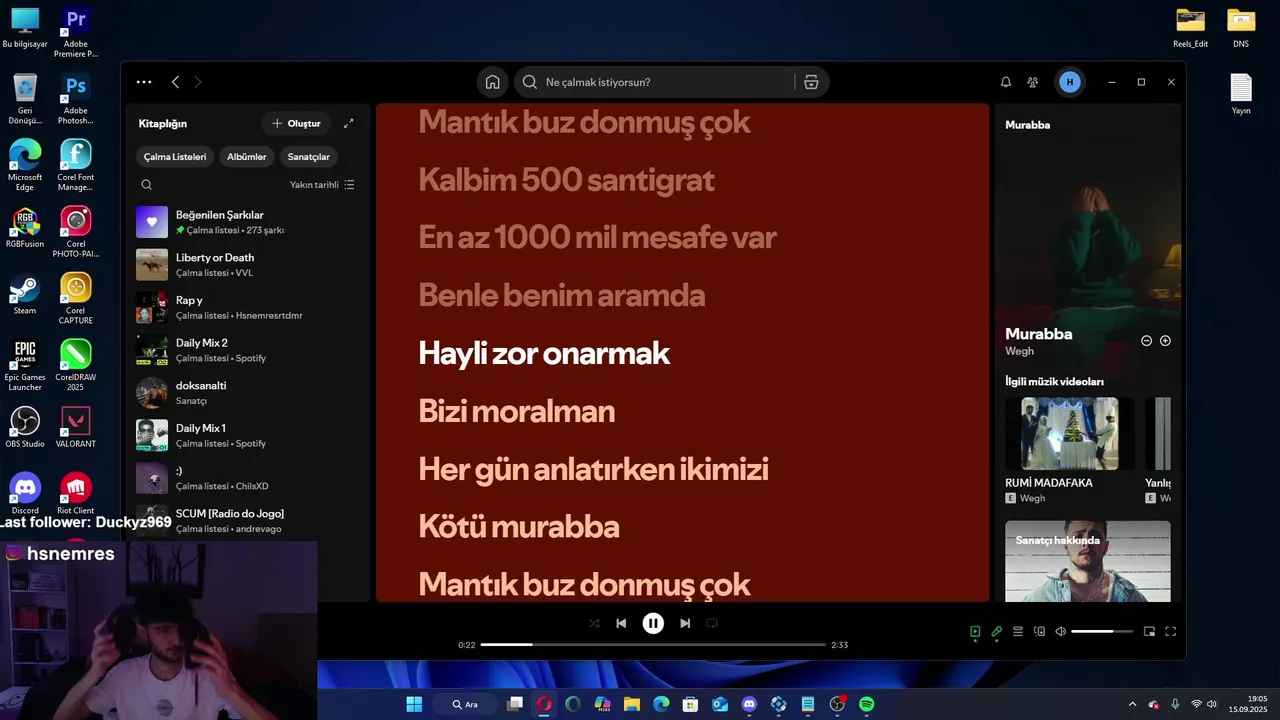Open Liberty or Death playlist
Screen dimensions: 1280x720
(x=249, y=264)
